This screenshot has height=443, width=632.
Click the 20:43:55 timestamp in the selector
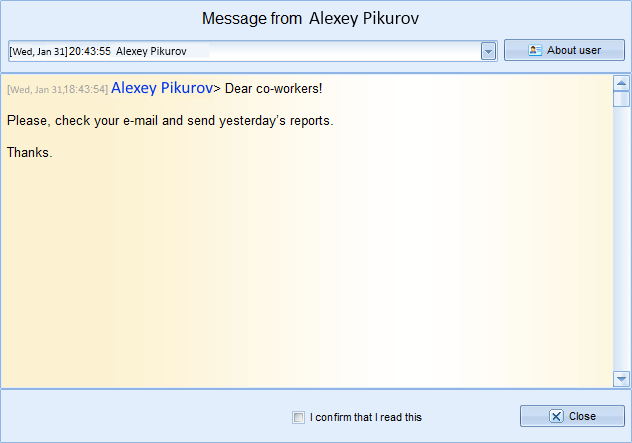89,51
